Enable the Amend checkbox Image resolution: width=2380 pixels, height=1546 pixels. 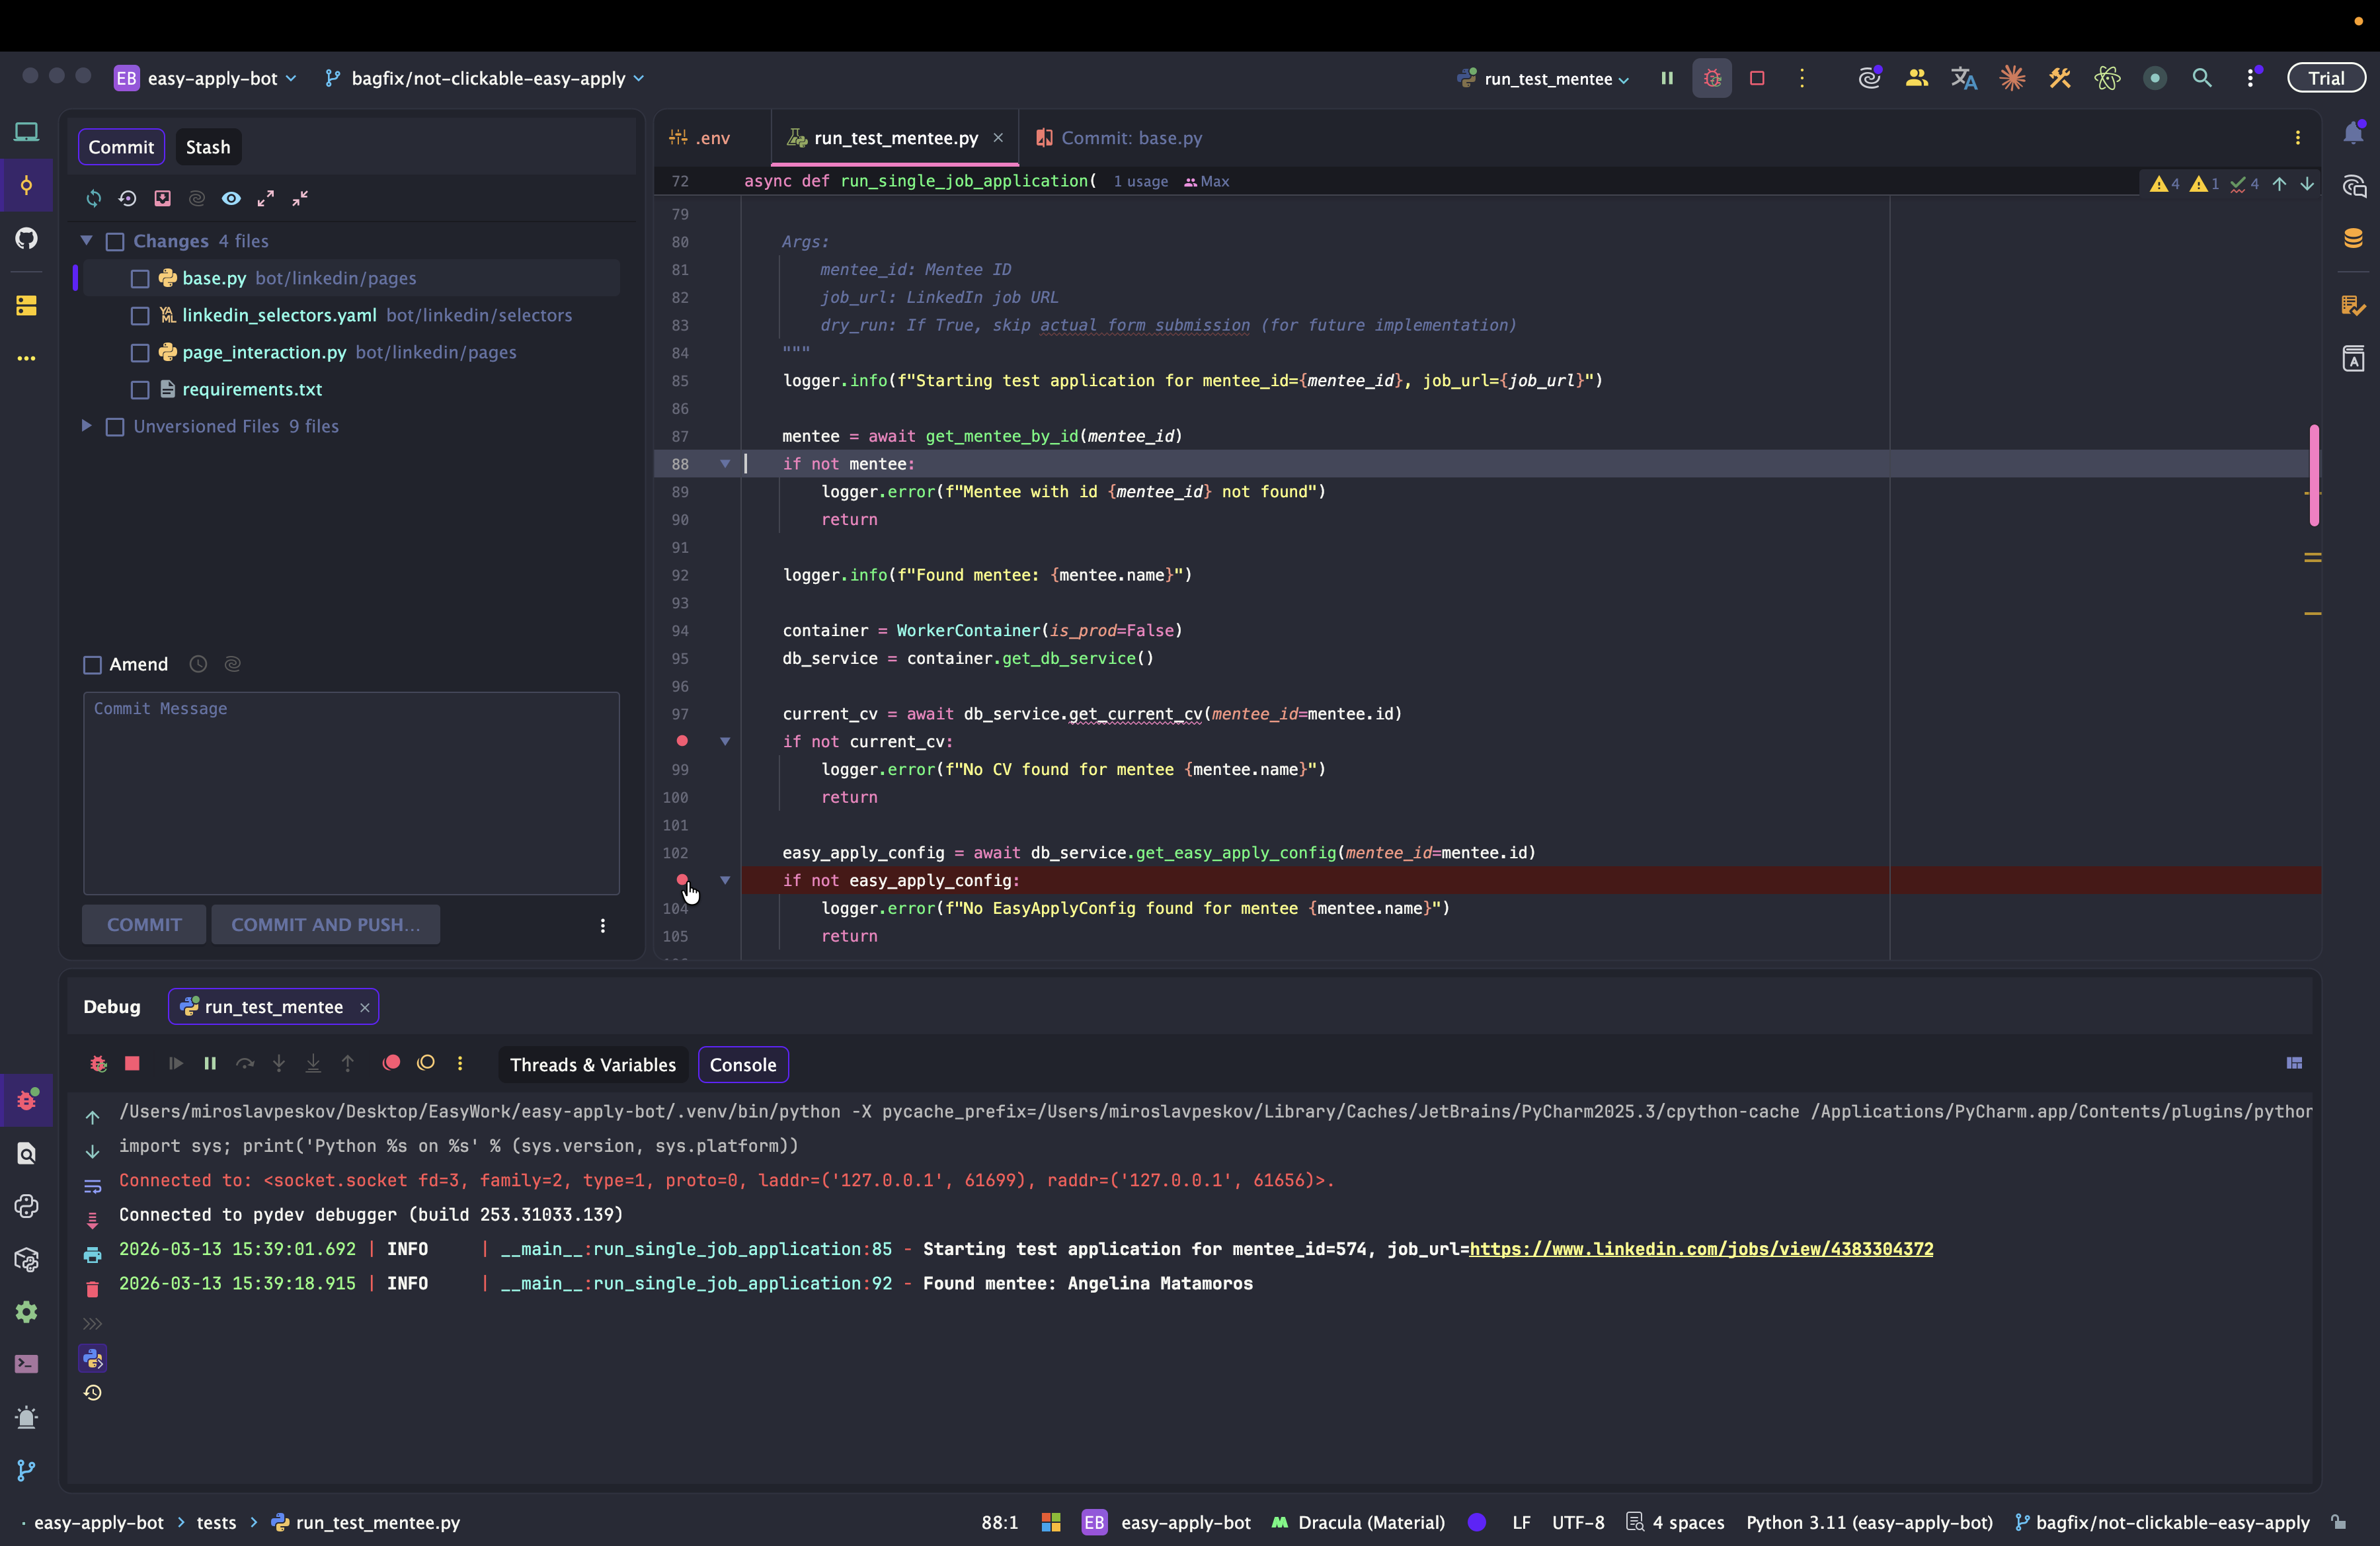[x=93, y=665]
